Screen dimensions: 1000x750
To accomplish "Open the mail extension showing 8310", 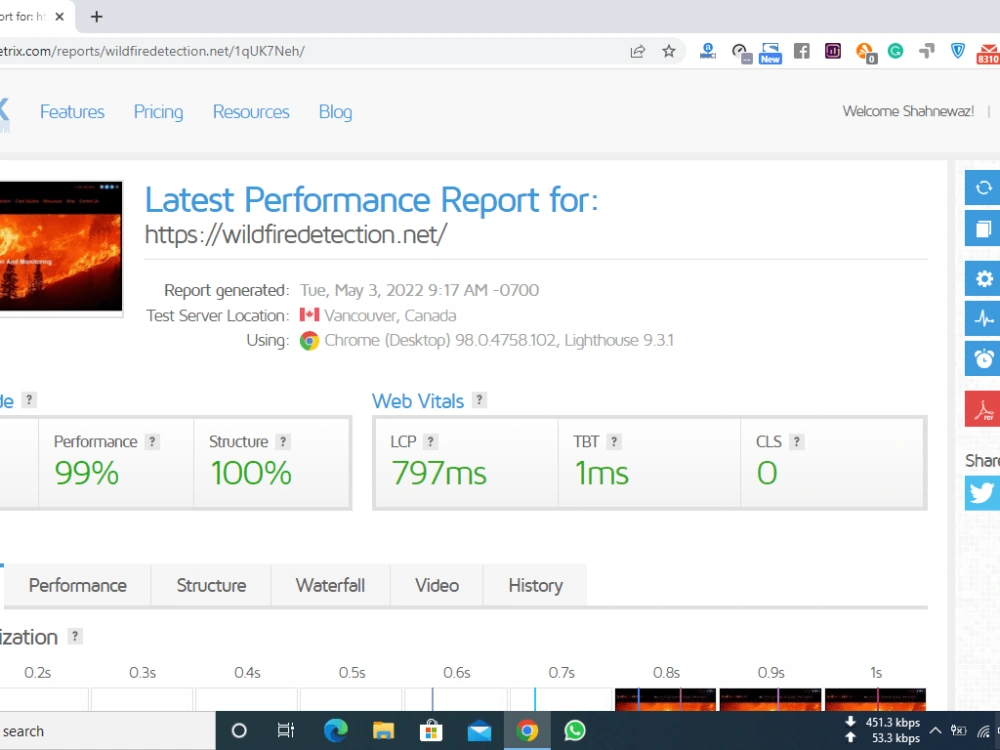I will [x=988, y=53].
